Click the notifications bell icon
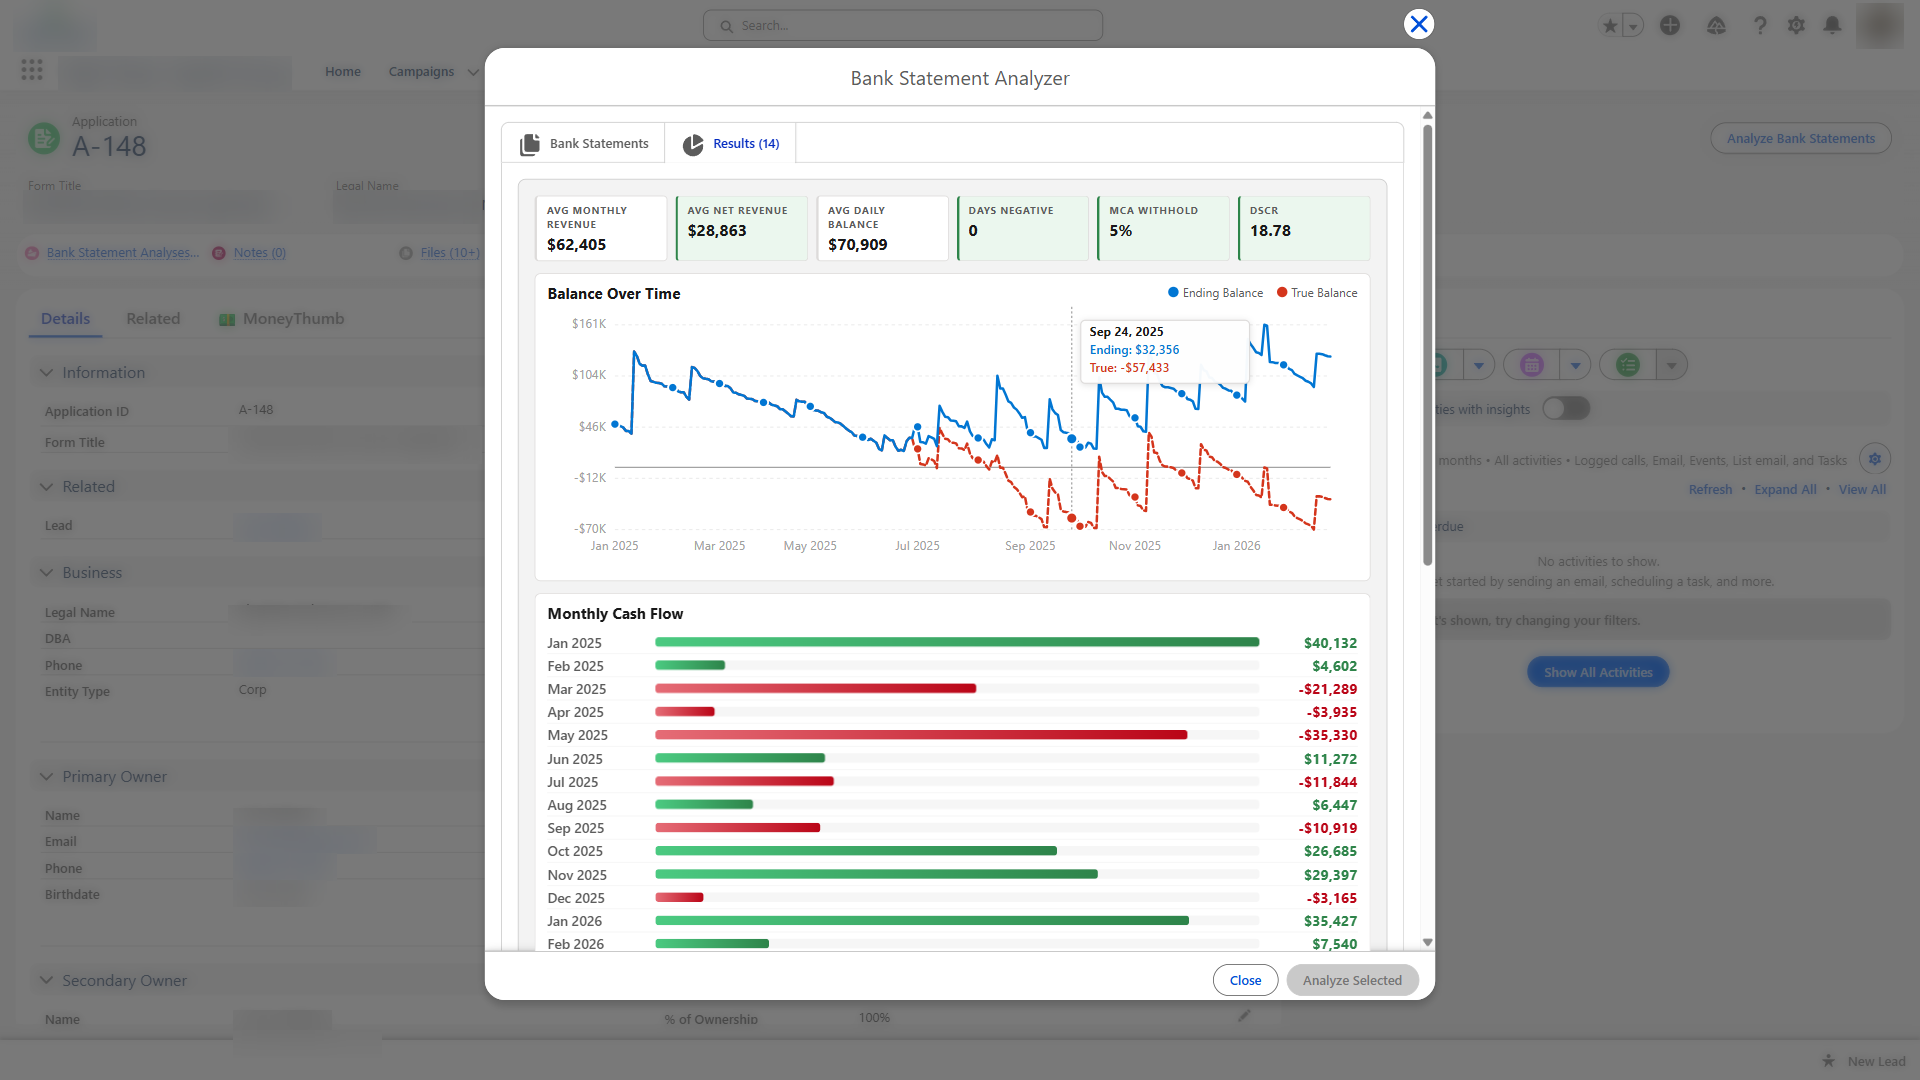Viewport: 1920px width, 1080px height. [1832, 25]
